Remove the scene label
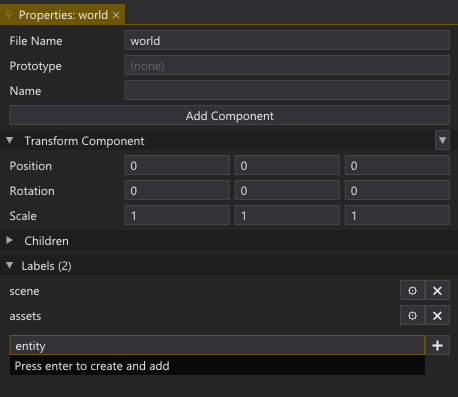Image resolution: width=458 pixels, height=397 pixels. pos(437,291)
